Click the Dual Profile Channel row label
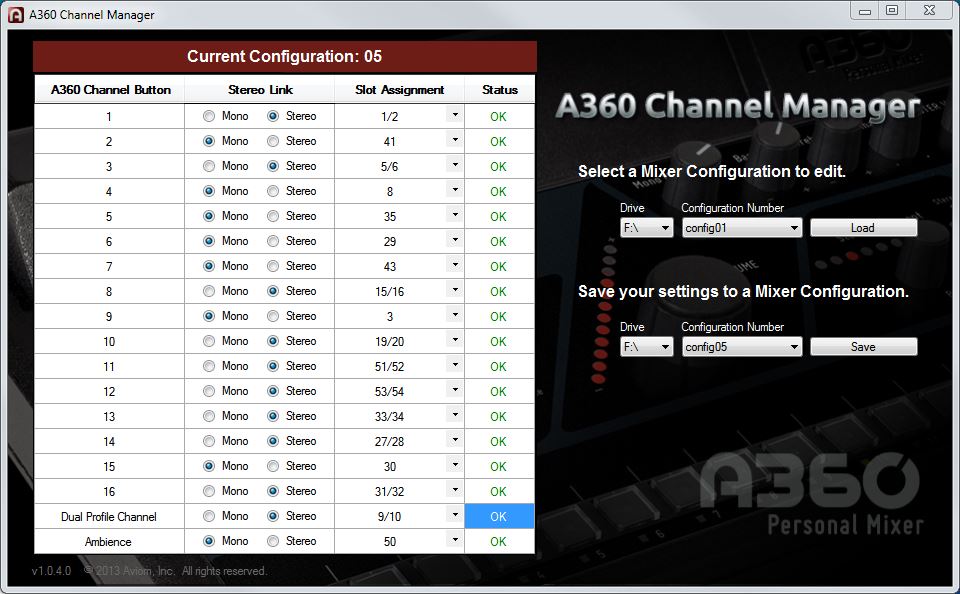960x594 pixels. [x=109, y=516]
